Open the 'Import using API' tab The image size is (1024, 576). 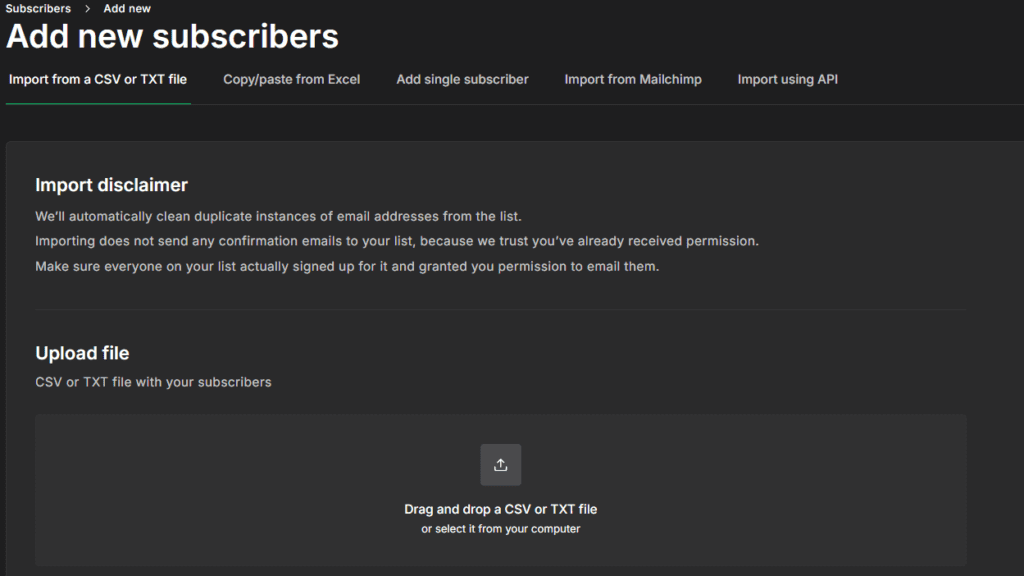click(x=788, y=79)
